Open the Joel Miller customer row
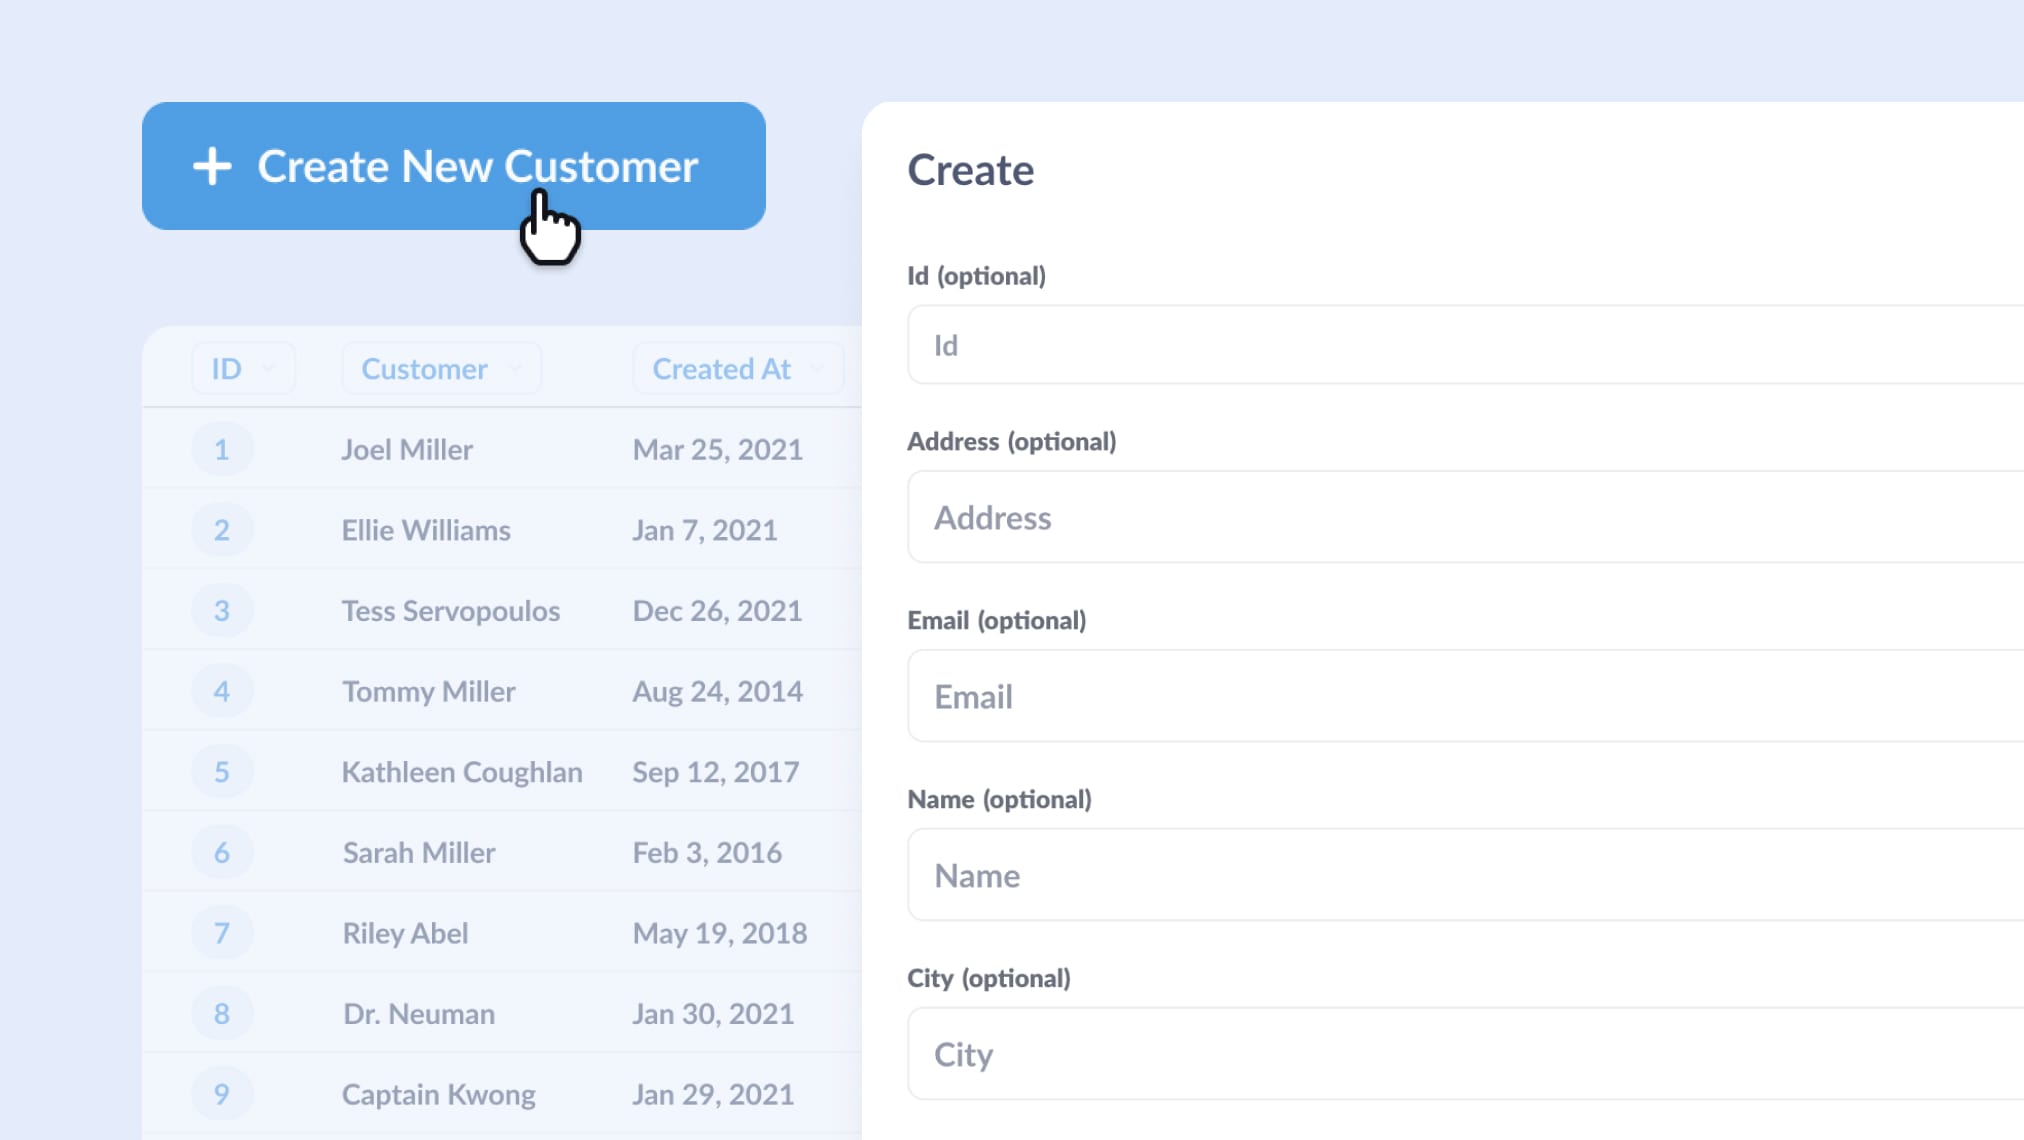Screen dimensions: 2024x1140 pos(407,450)
